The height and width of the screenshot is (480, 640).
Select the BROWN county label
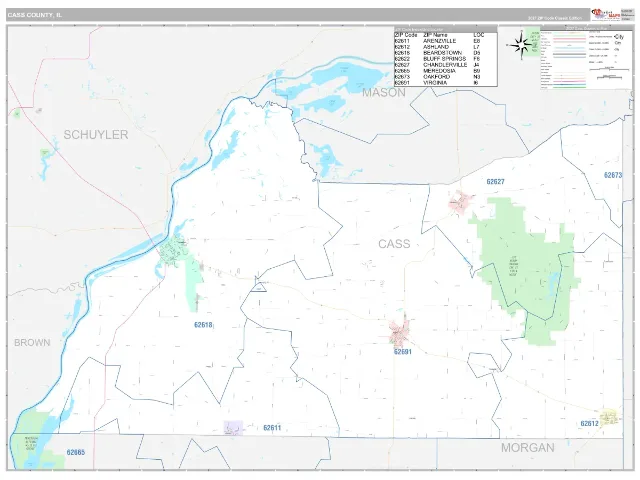click(32, 342)
